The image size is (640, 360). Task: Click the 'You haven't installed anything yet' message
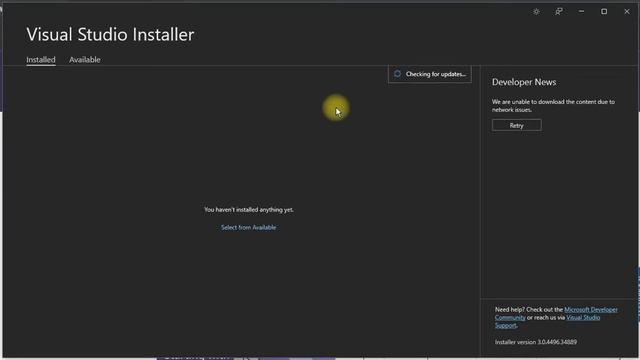249,209
